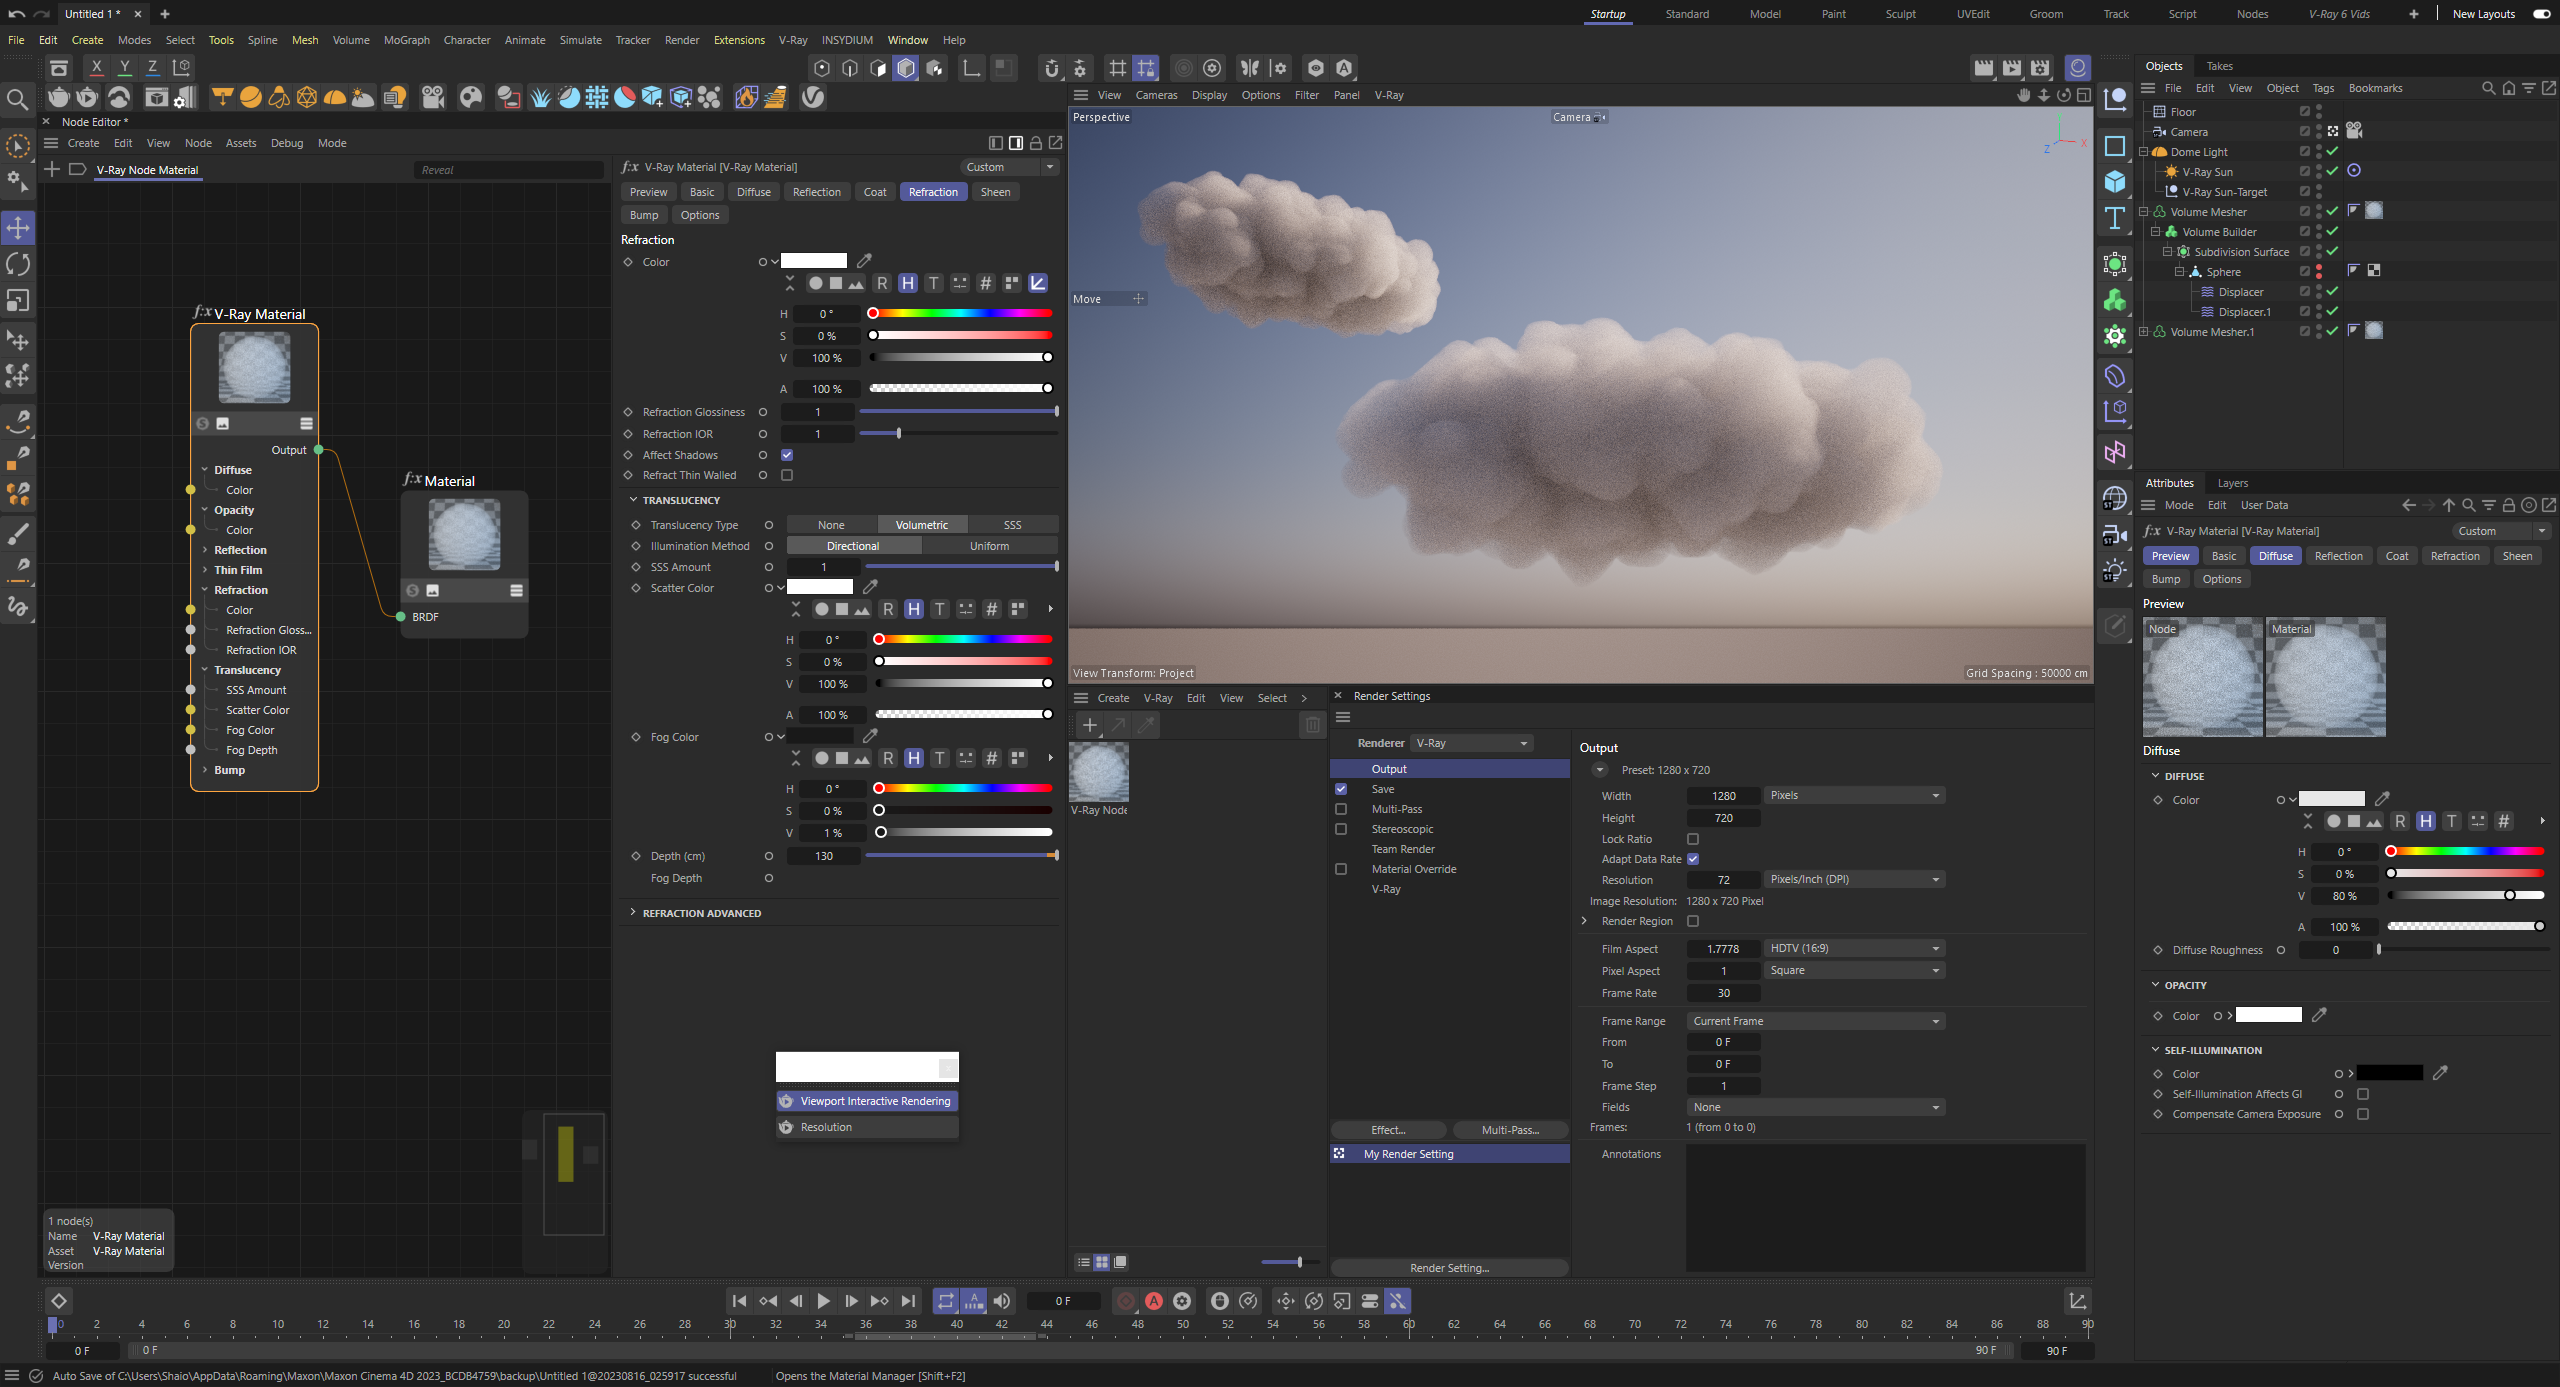The height and width of the screenshot is (1387, 2560).
Task: Select Volumetric translucency type
Action: 922,525
